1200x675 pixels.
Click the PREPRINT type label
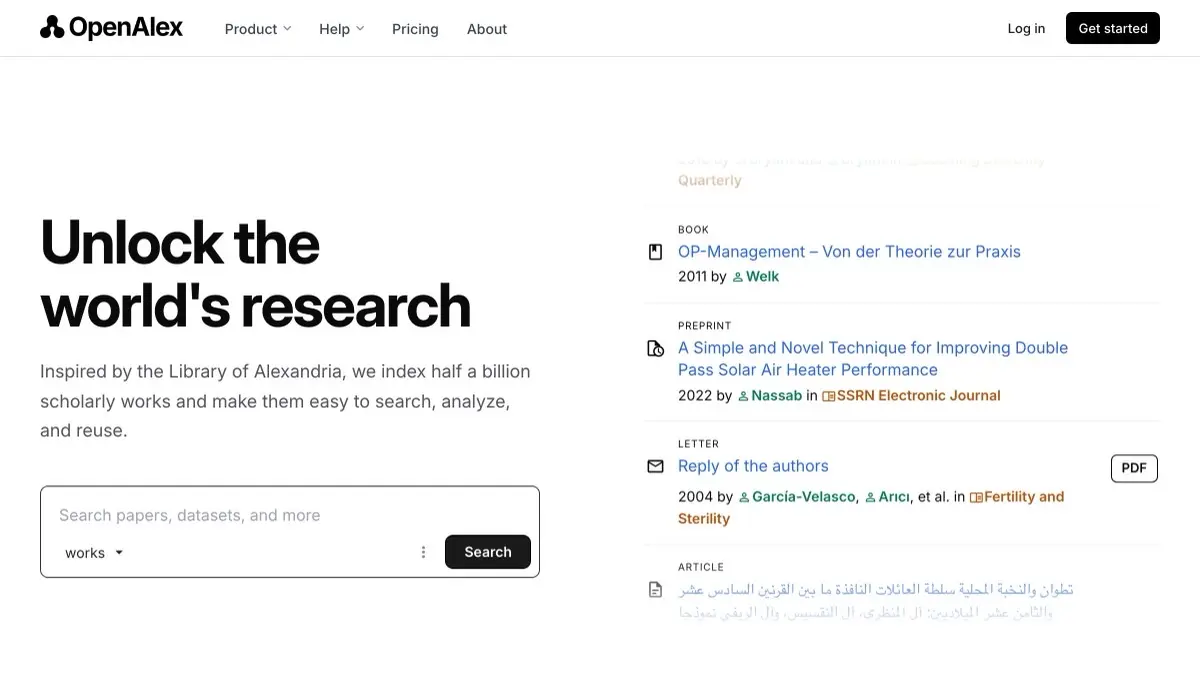point(705,325)
